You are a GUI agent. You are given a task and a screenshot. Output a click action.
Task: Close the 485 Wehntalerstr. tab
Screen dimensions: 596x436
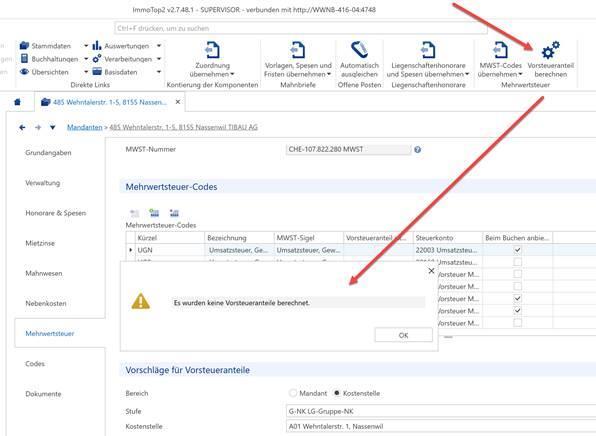click(x=178, y=102)
